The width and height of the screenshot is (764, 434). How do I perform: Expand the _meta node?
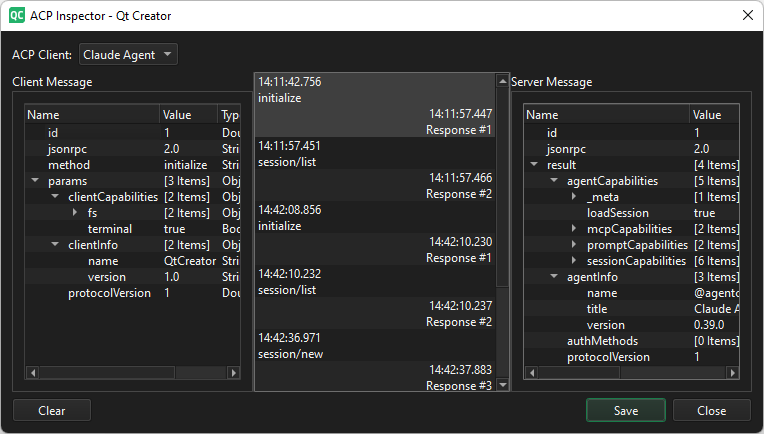tap(574, 197)
